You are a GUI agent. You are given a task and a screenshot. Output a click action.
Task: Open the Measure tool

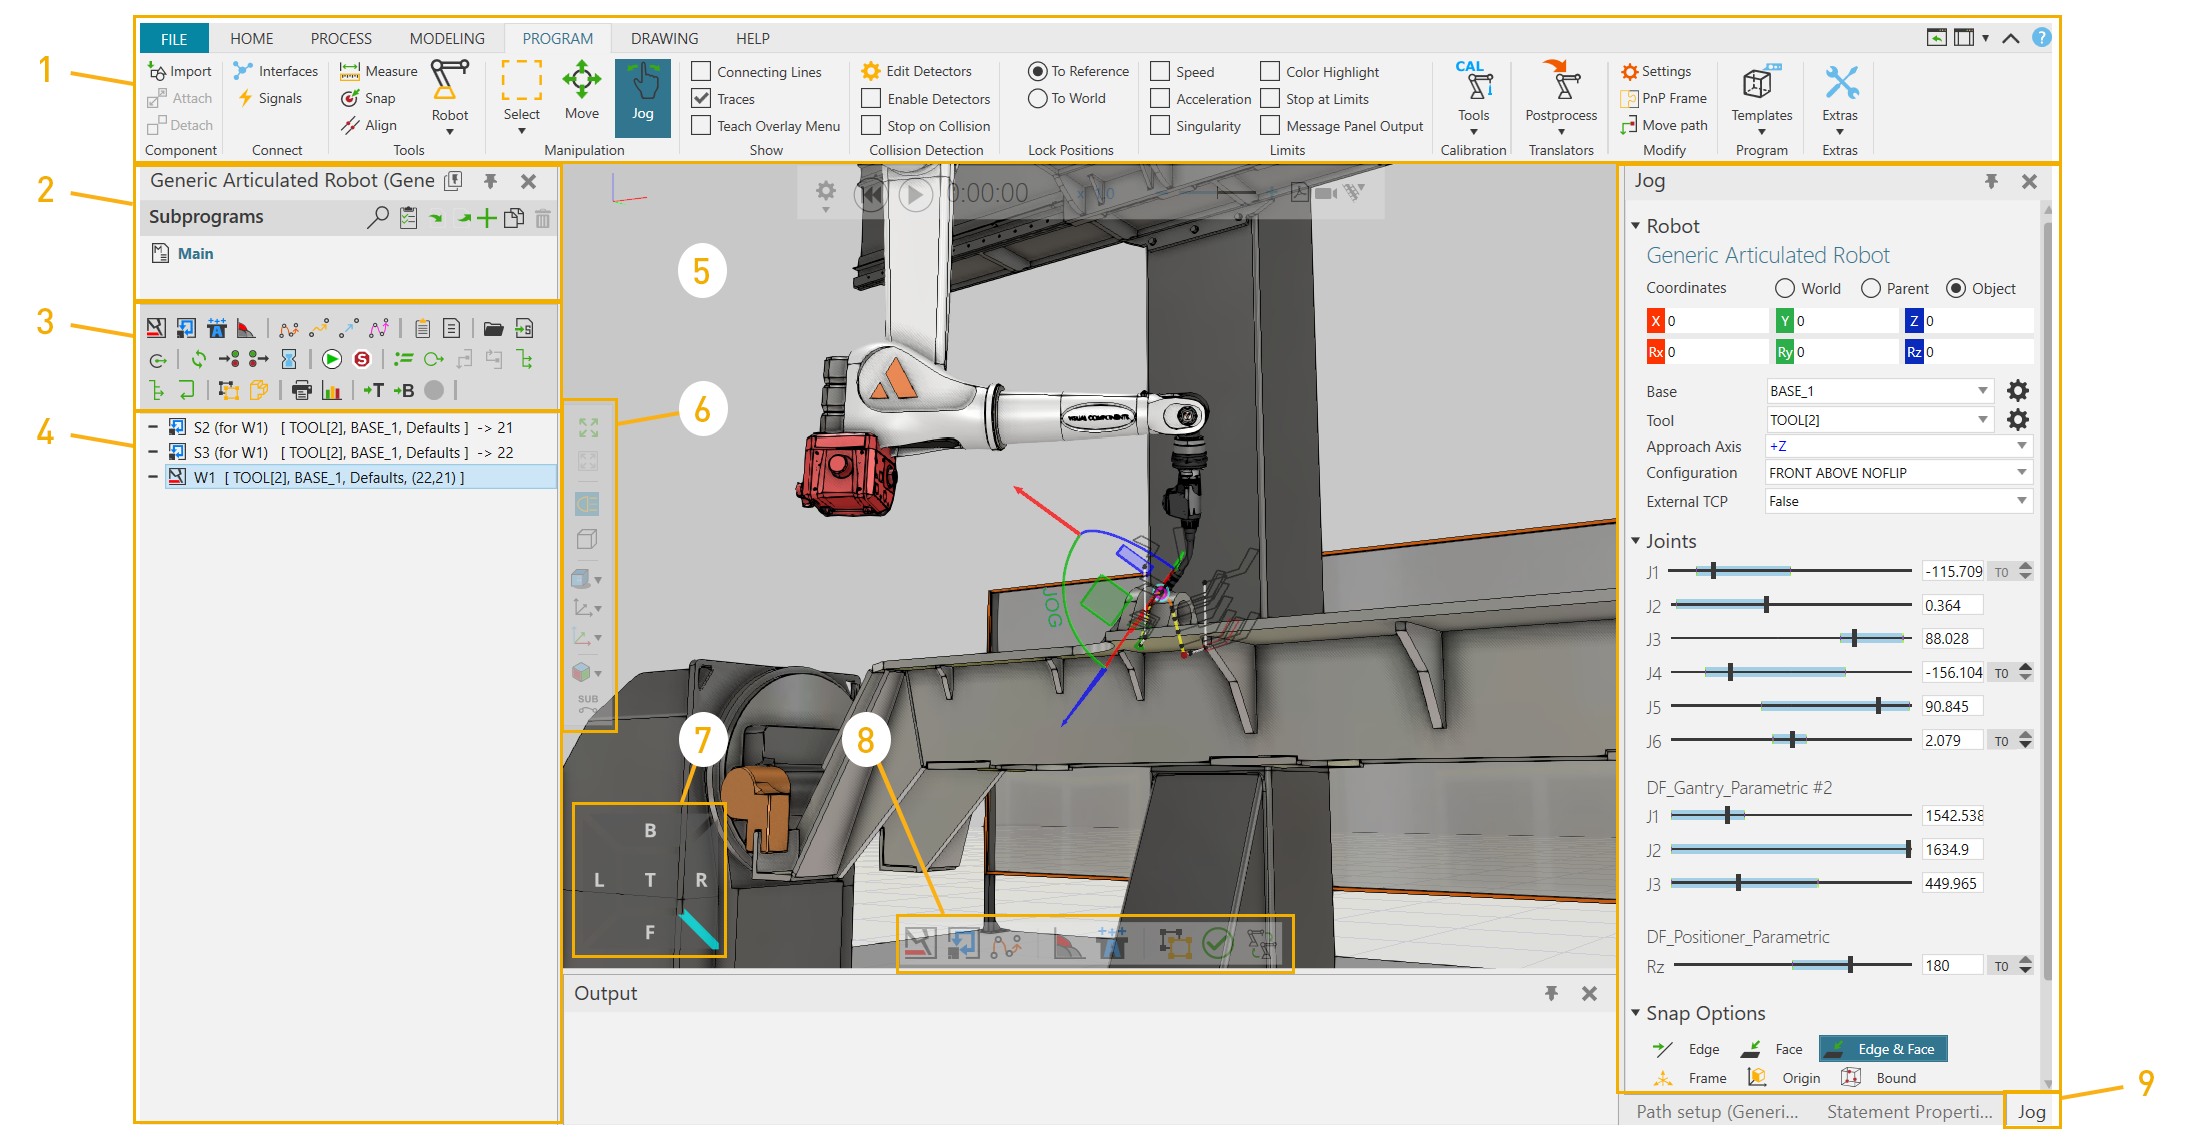click(x=378, y=70)
